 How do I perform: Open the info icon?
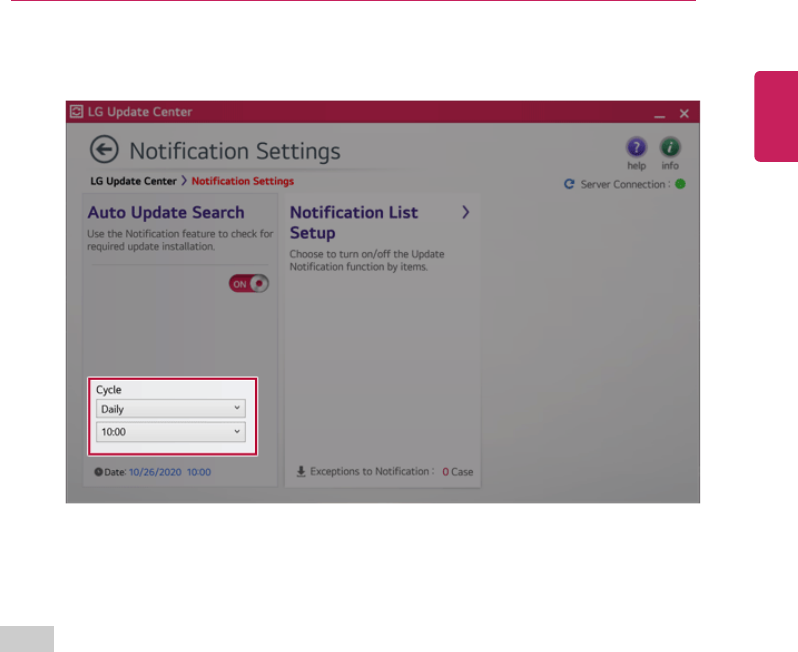click(670, 148)
